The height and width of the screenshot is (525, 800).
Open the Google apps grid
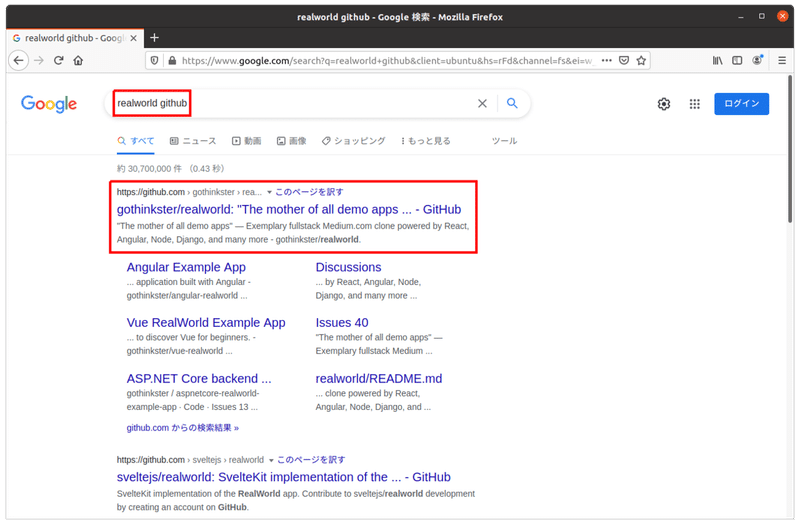[694, 104]
